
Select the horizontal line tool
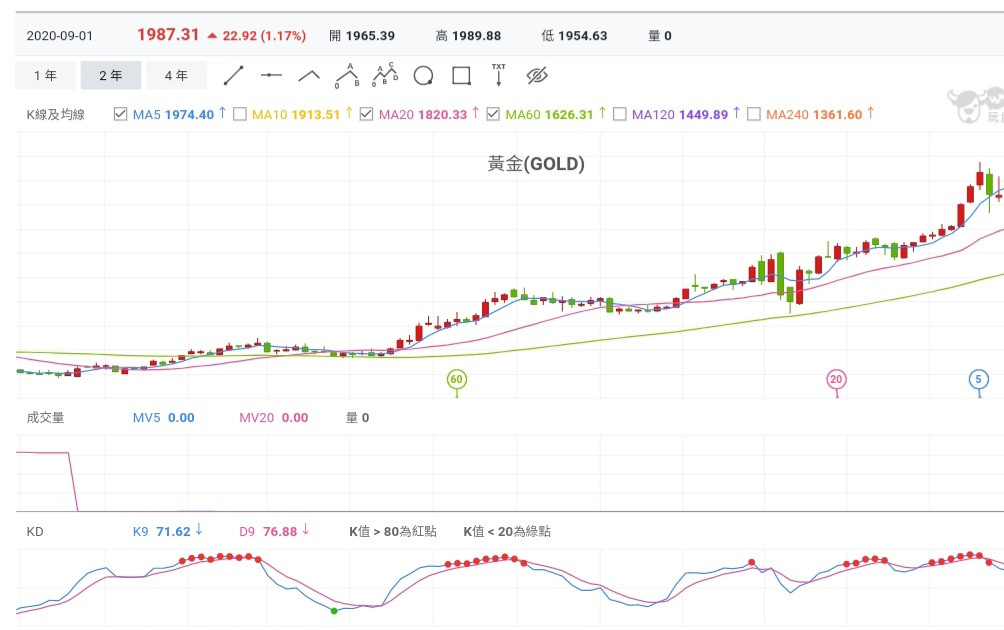[x=271, y=76]
